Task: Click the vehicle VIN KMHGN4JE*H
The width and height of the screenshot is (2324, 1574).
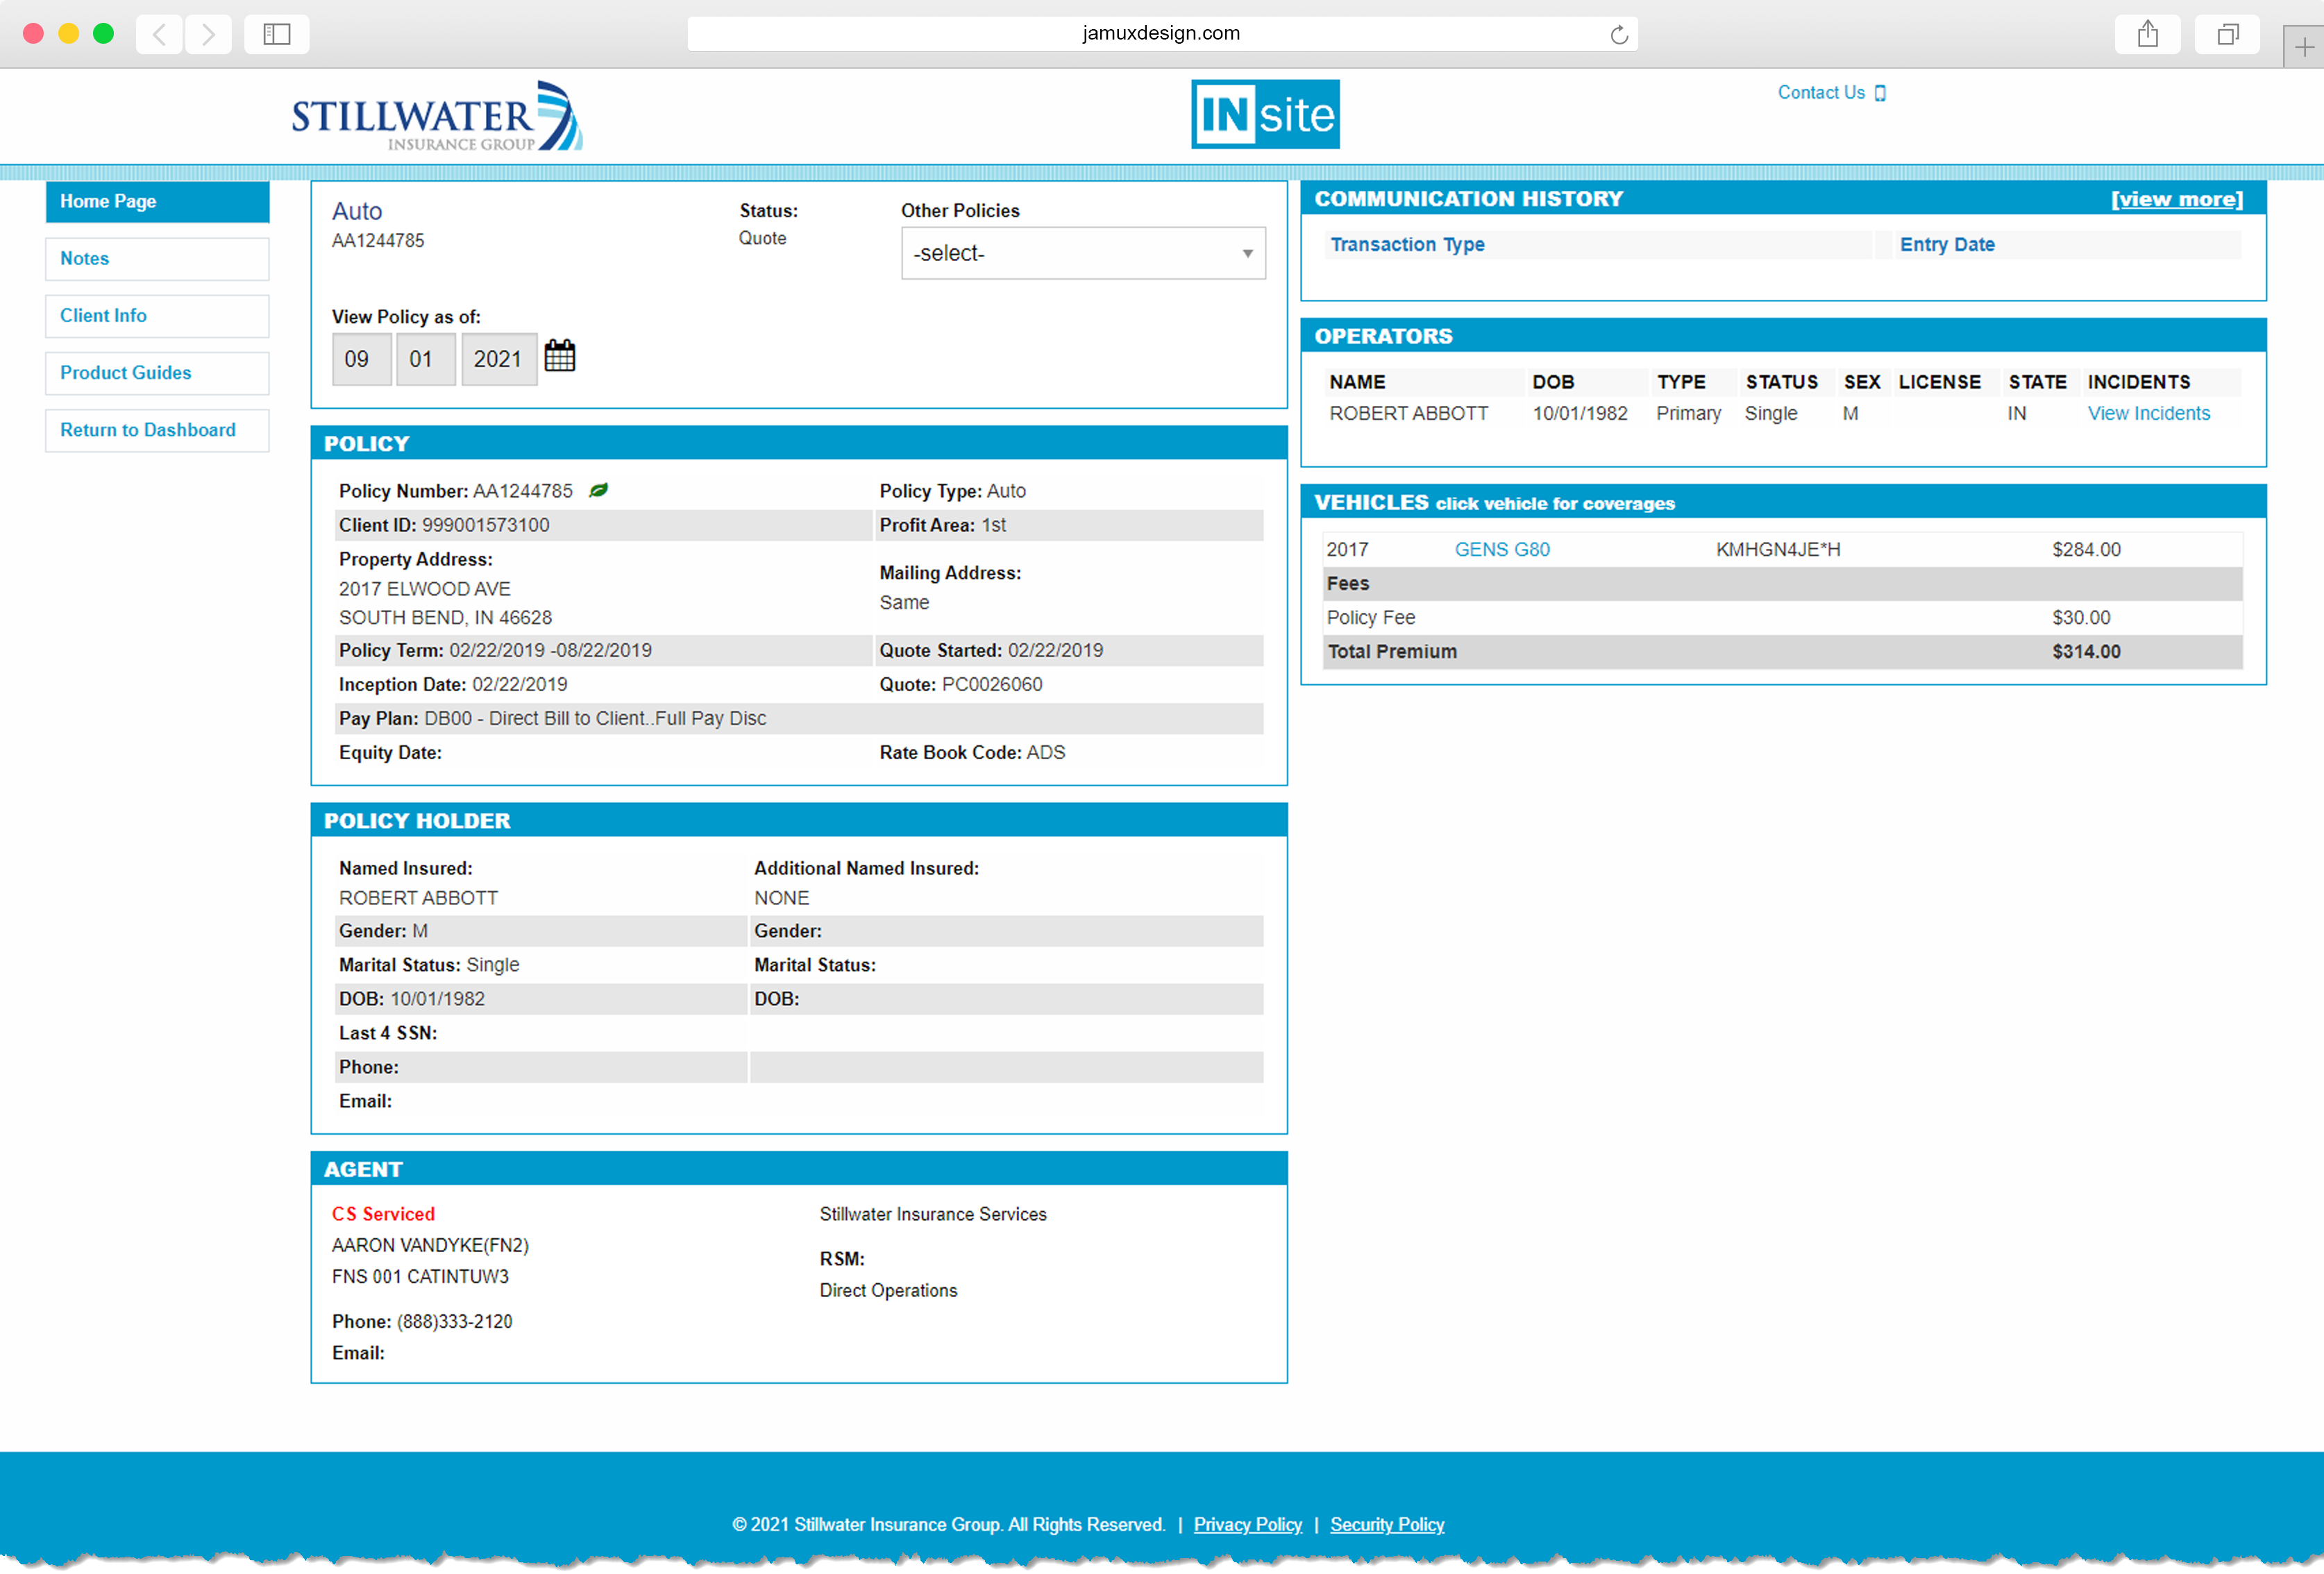Action: 1777,549
